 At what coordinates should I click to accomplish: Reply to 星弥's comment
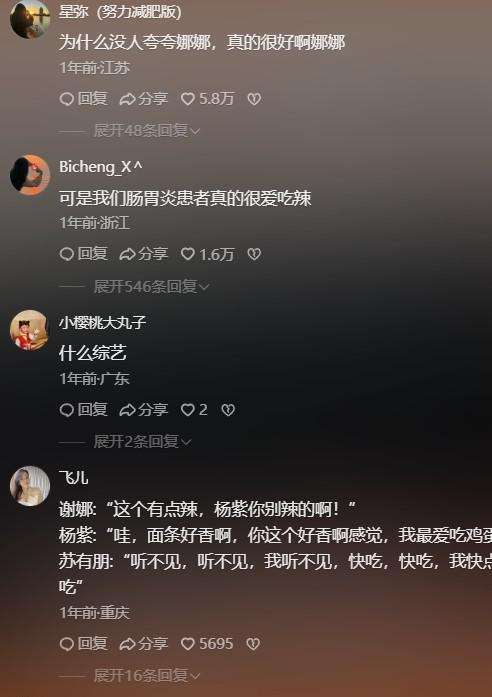point(84,99)
